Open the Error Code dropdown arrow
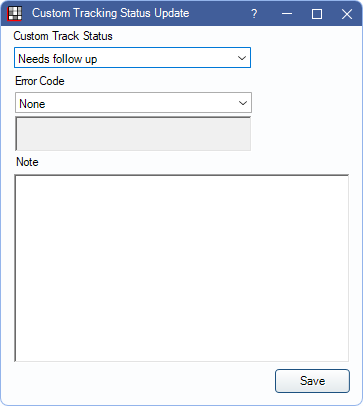Image resolution: width=363 pixels, height=406 pixels. click(x=243, y=103)
